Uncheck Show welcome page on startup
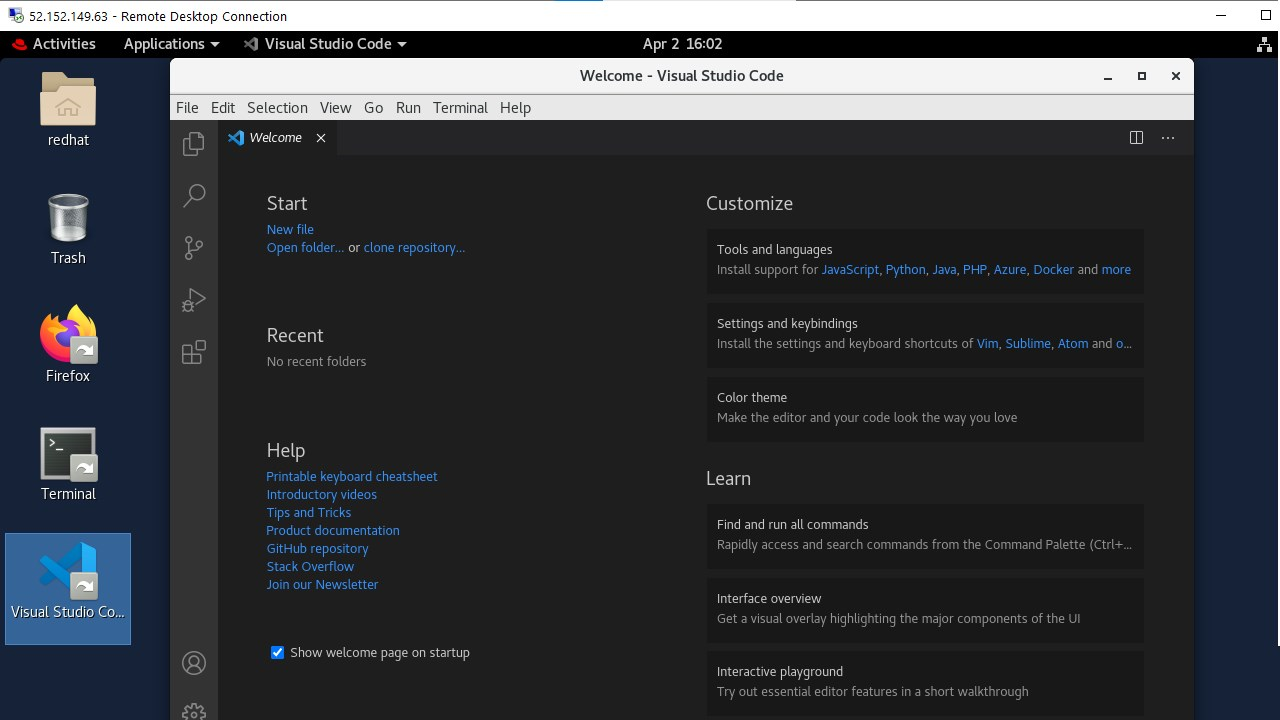This screenshot has width=1280, height=720. [x=278, y=653]
